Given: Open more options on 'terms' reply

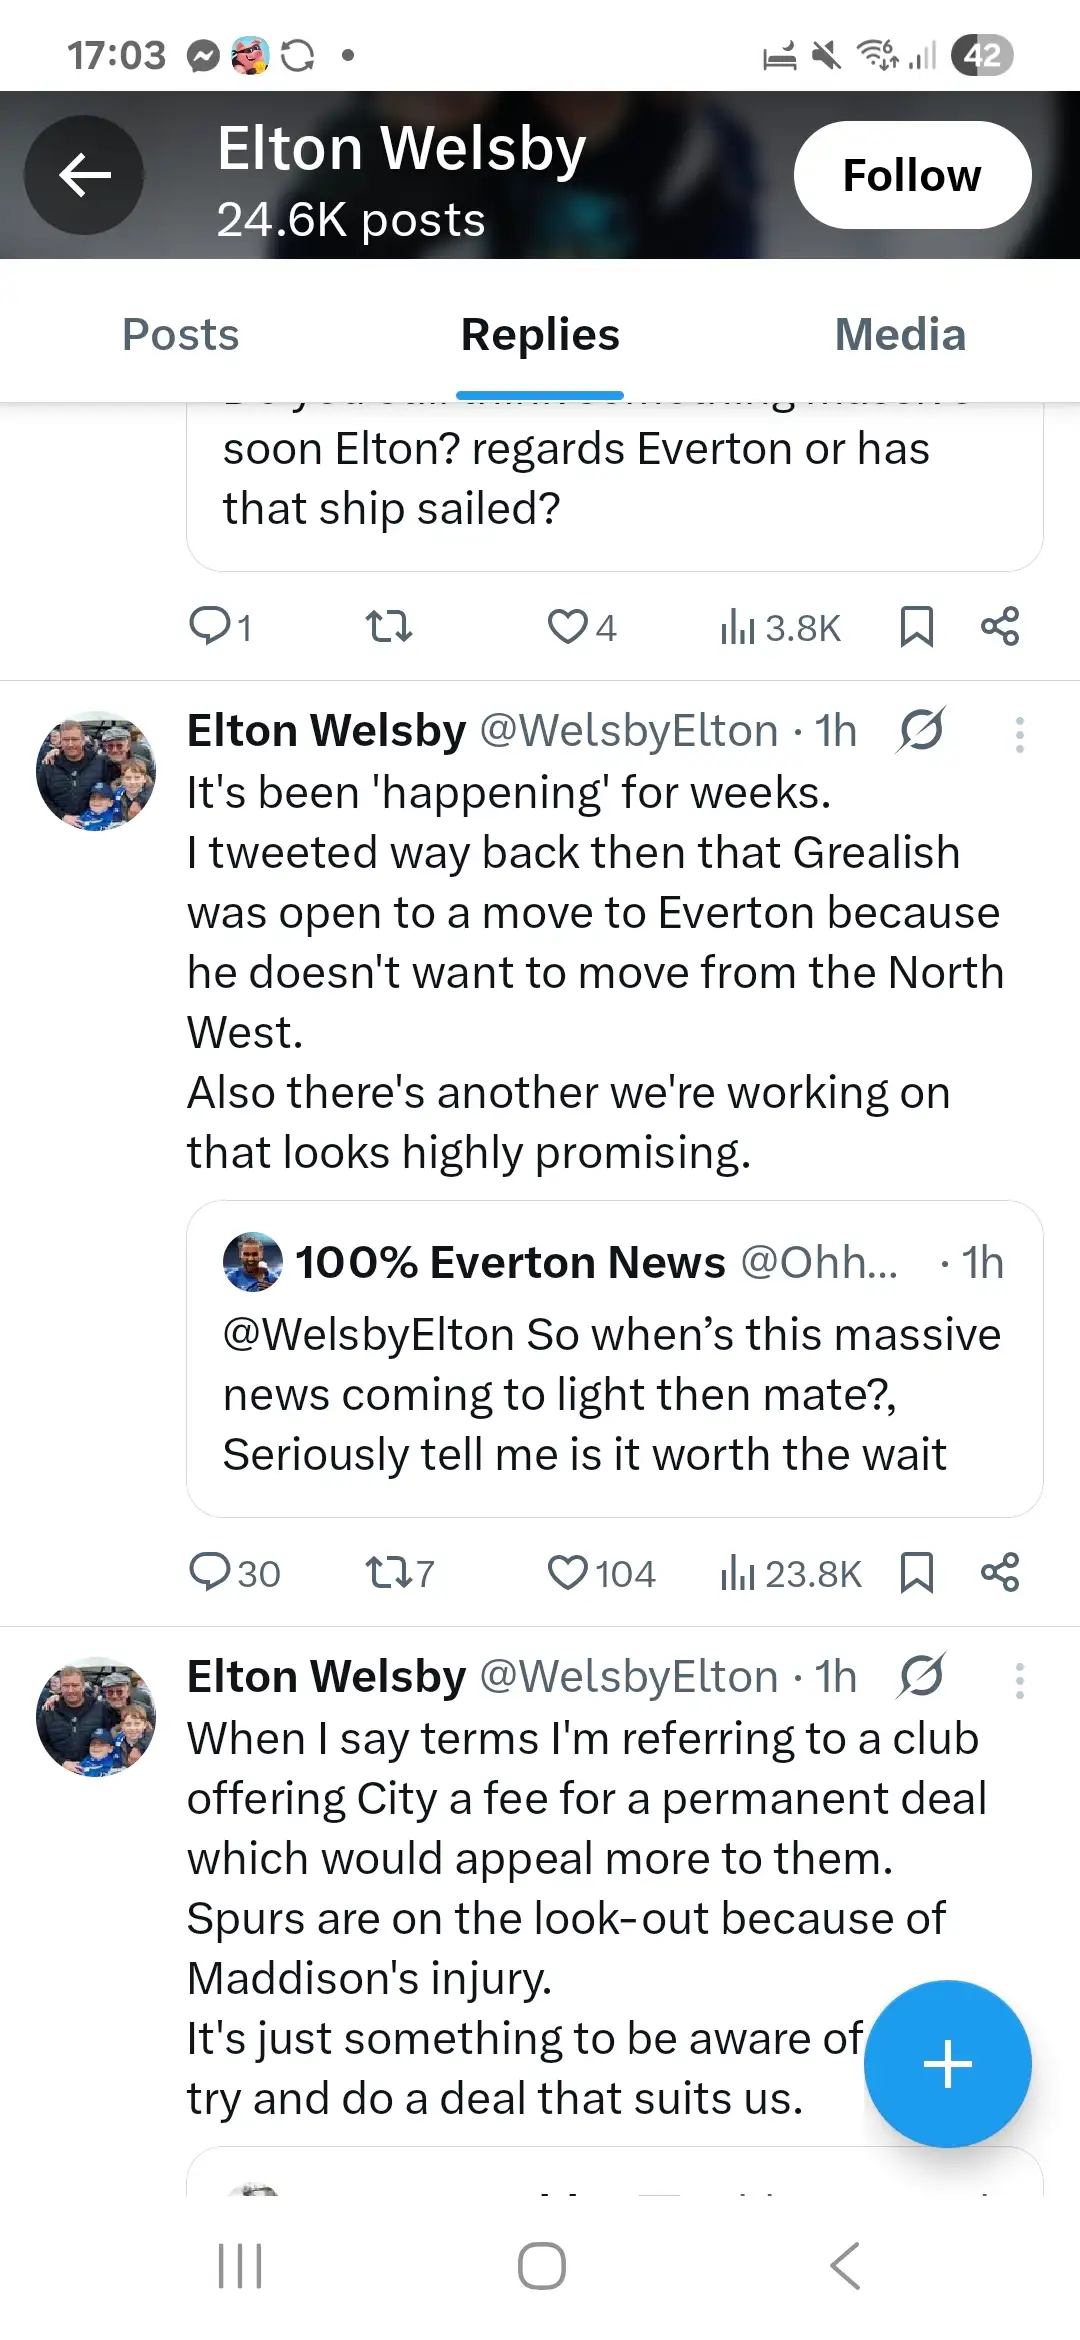Looking at the screenshot, I should pyautogui.click(x=1019, y=1681).
